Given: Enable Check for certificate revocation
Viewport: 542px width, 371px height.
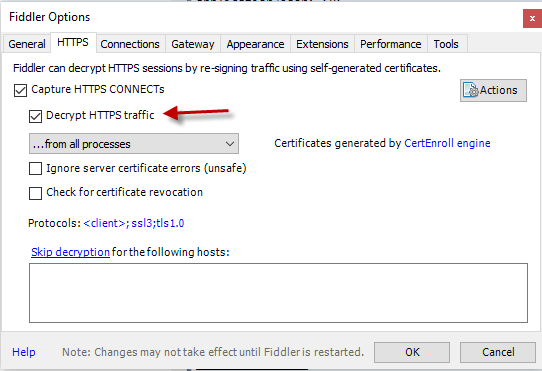Looking at the screenshot, I should 35,193.
